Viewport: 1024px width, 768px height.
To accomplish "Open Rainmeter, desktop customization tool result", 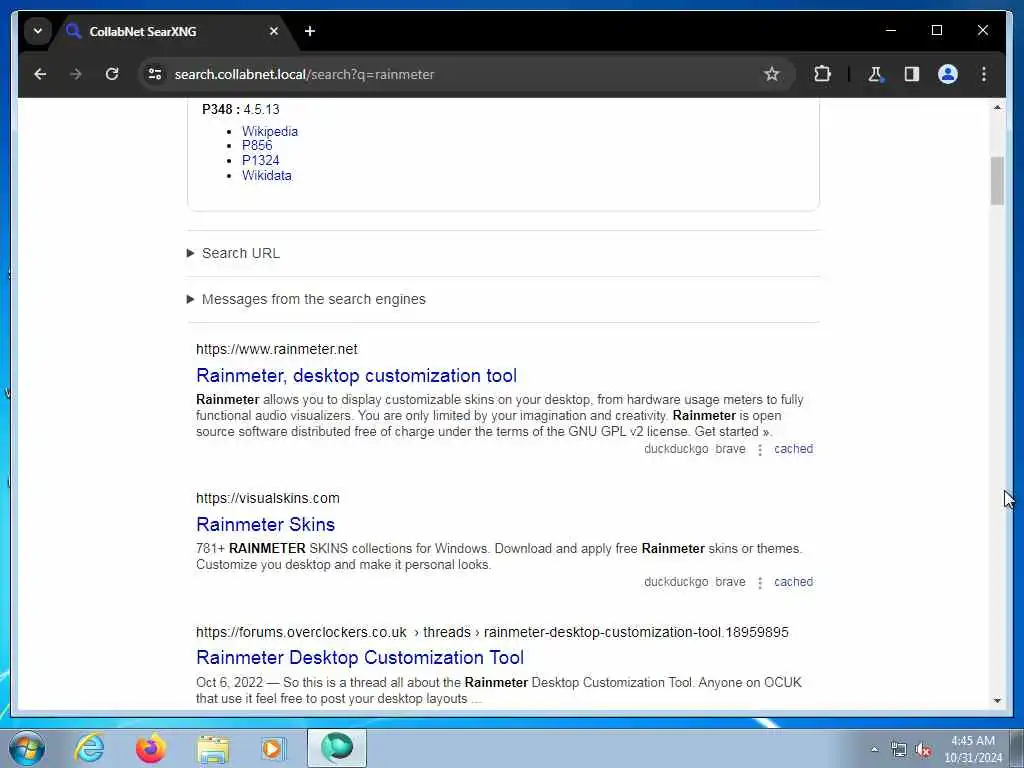I will [357, 376].
